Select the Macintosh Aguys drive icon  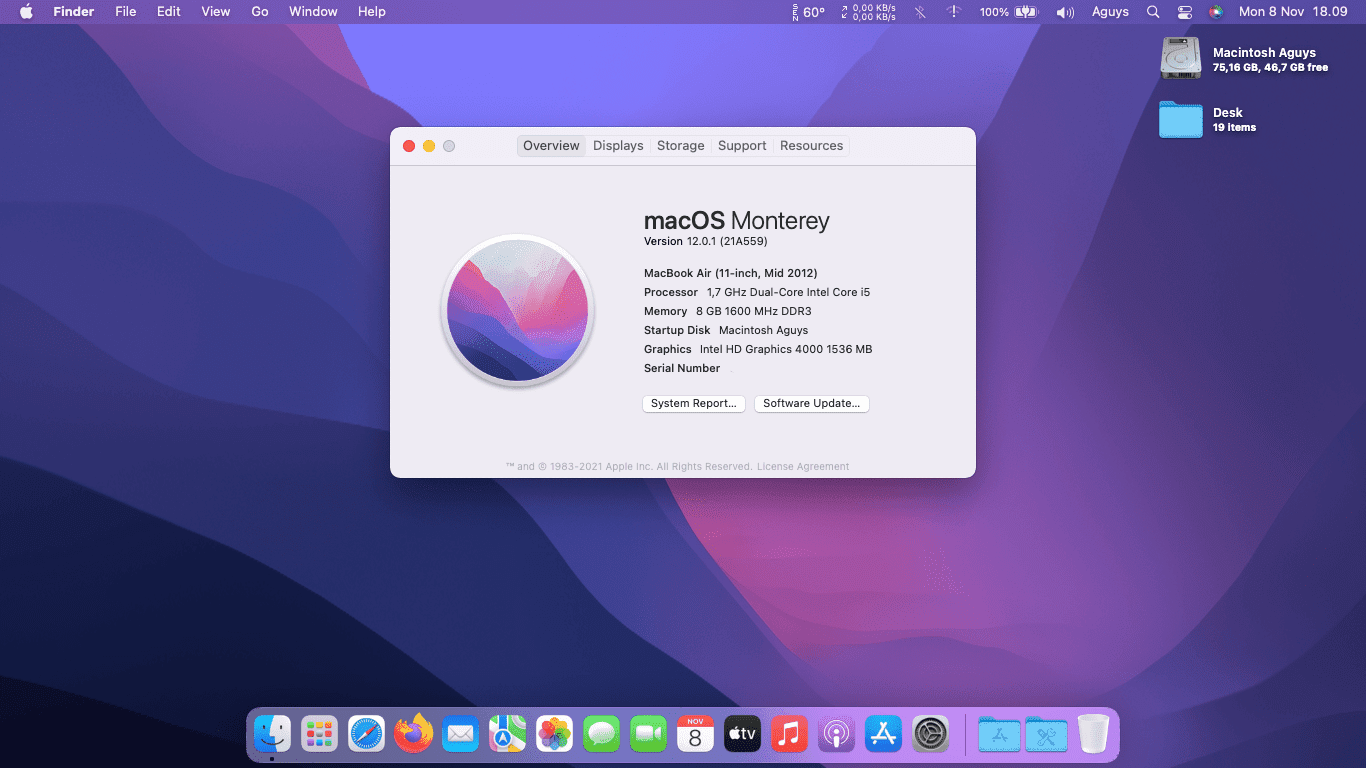click(1180, 58)
